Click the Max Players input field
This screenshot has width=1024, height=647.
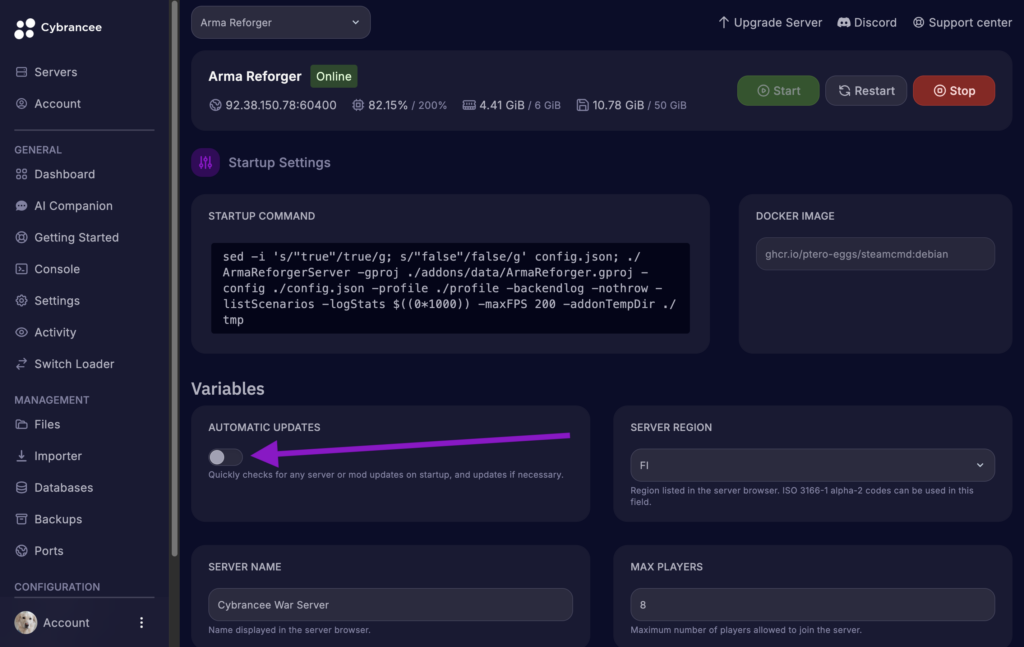tap(812, 605)
